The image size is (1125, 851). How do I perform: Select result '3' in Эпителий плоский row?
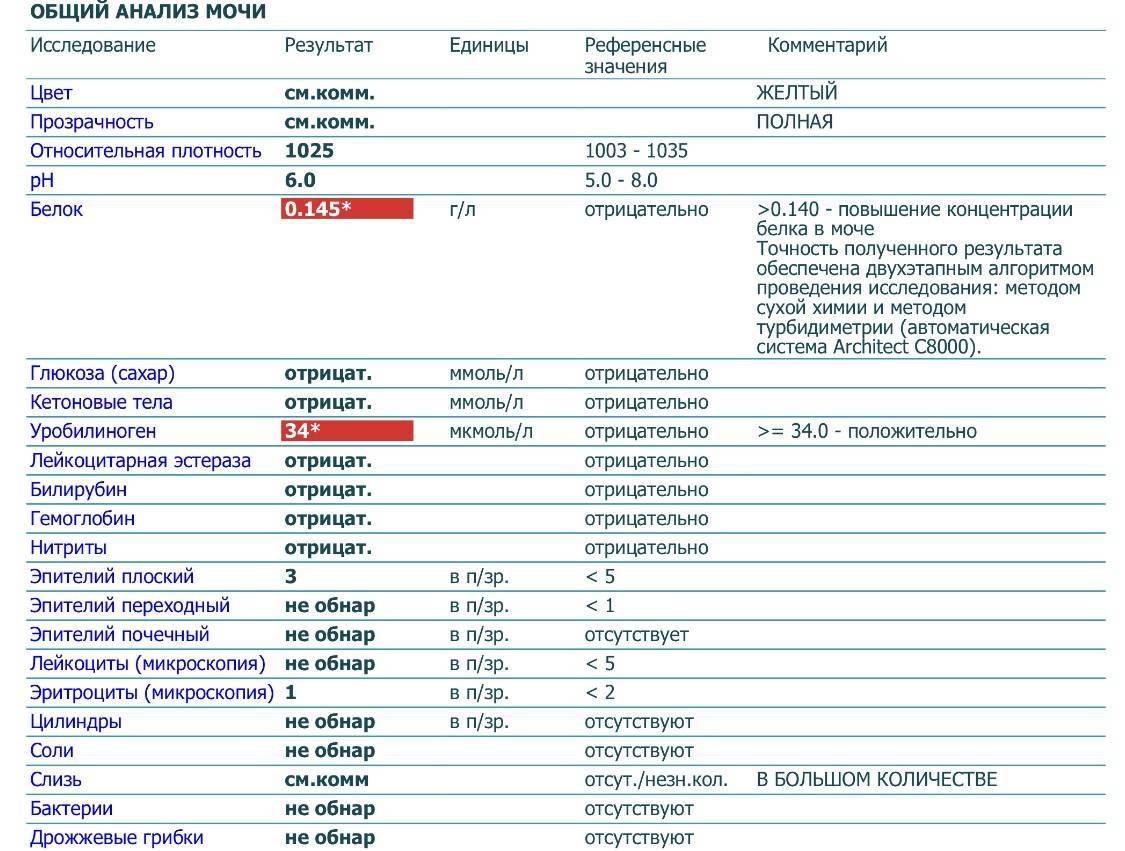tap(291, 577)
